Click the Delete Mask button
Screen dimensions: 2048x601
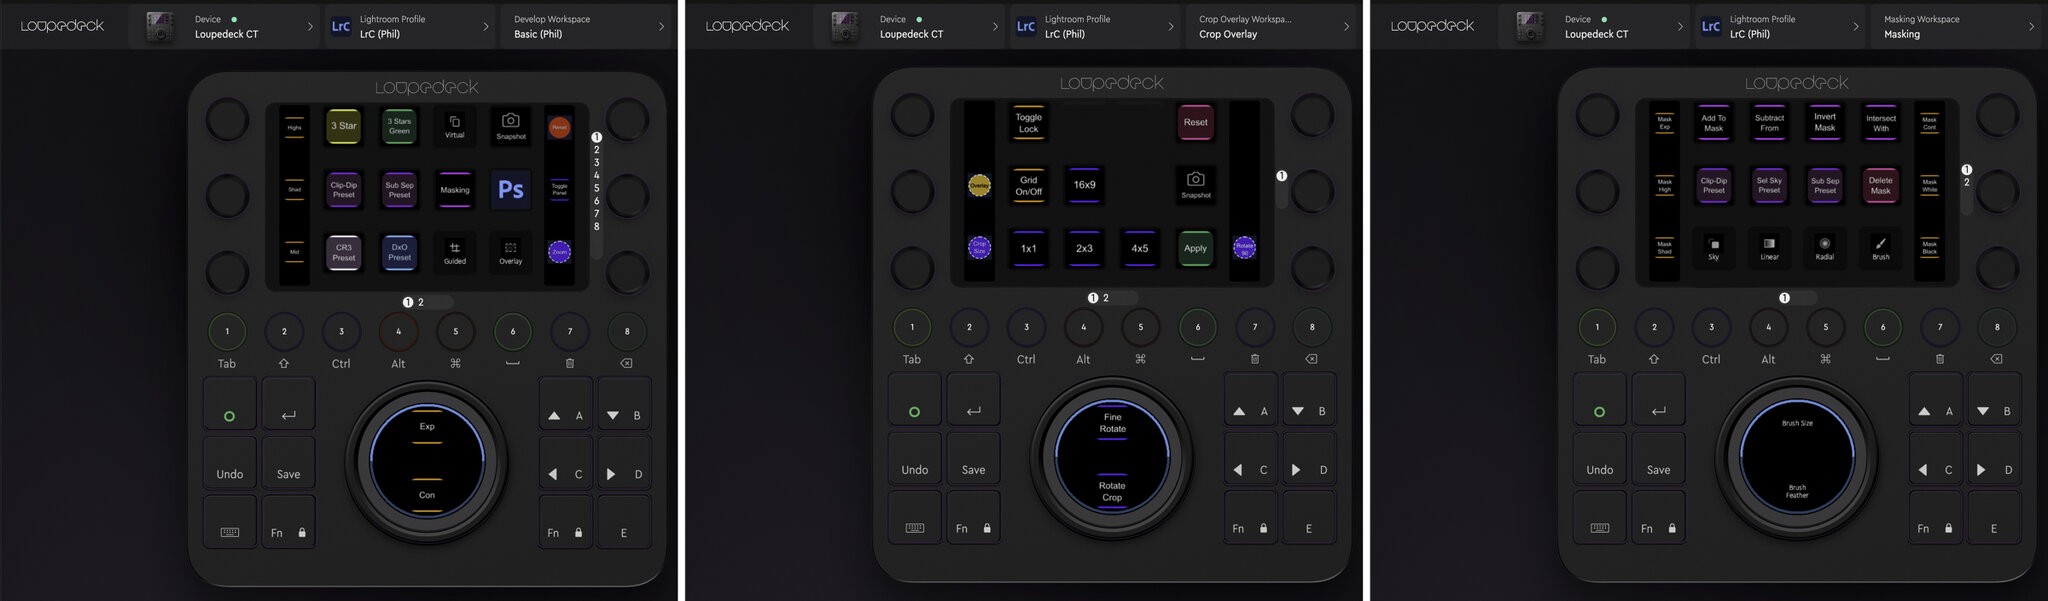(x=1880, y=186)
